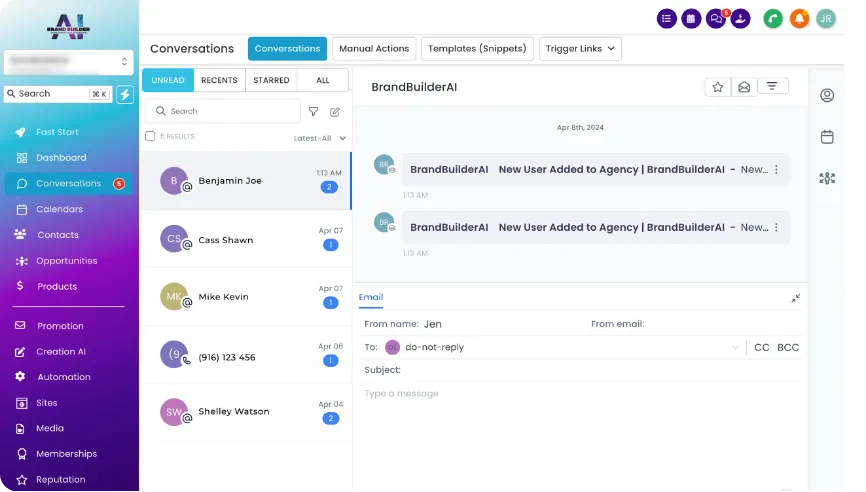This screenshot has height=492, width=866.
Task: Select the Conversations sidebar item
Action: 68,183
